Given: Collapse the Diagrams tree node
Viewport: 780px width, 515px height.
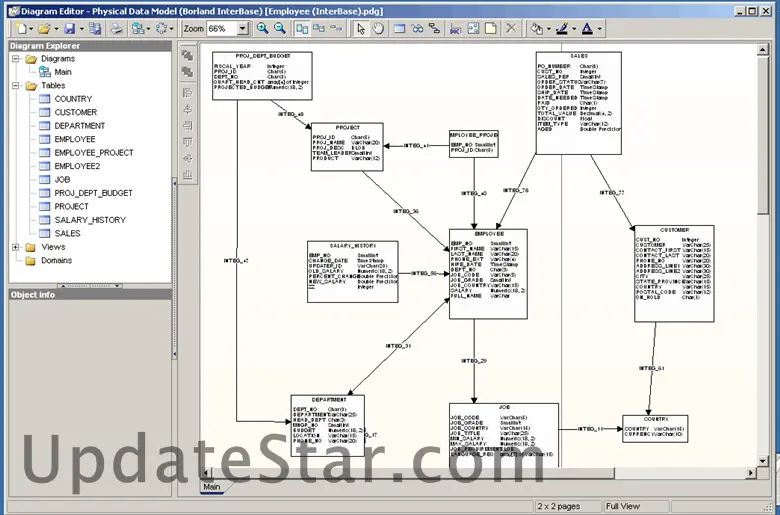Looking at the screenshot, I should (16, 59).
